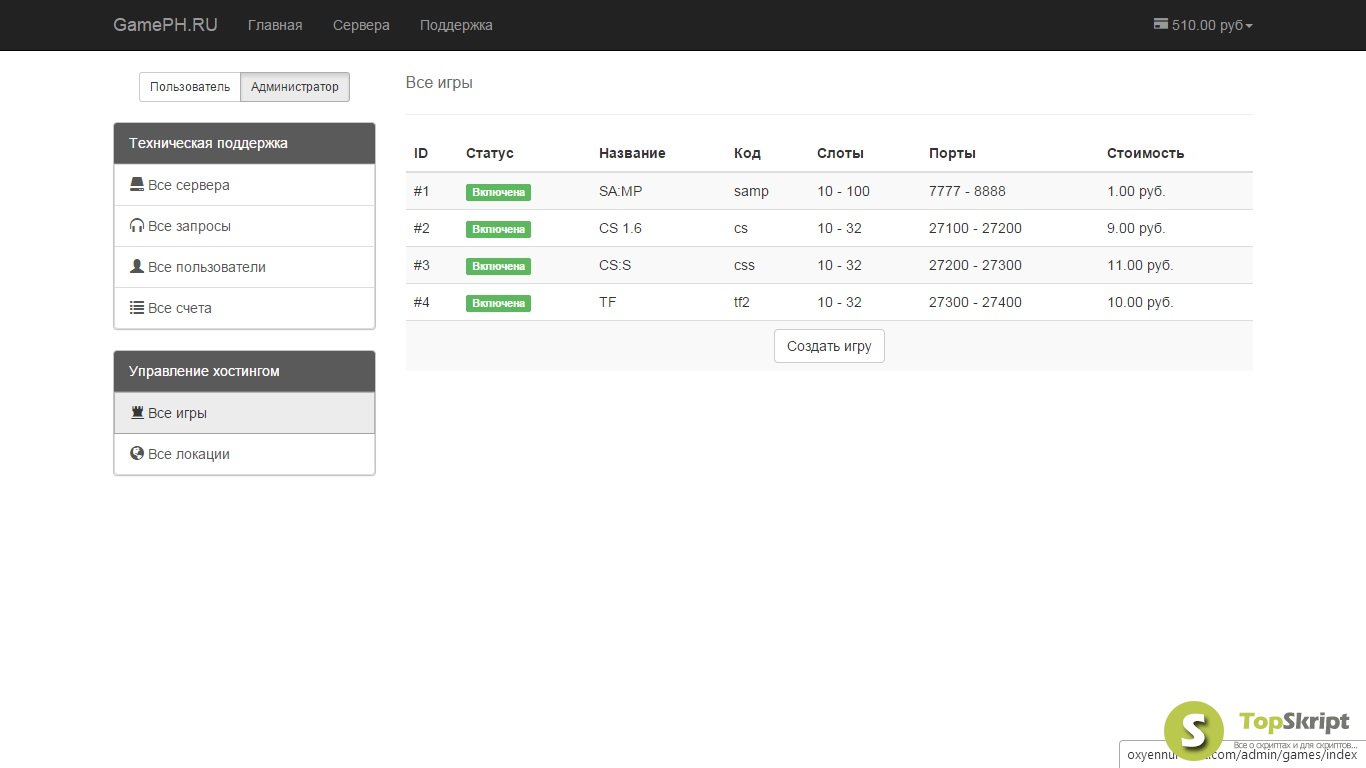Click the Техническая поддержка panel heading
The height and width of the screenshot is (768, 1366).
245,143
